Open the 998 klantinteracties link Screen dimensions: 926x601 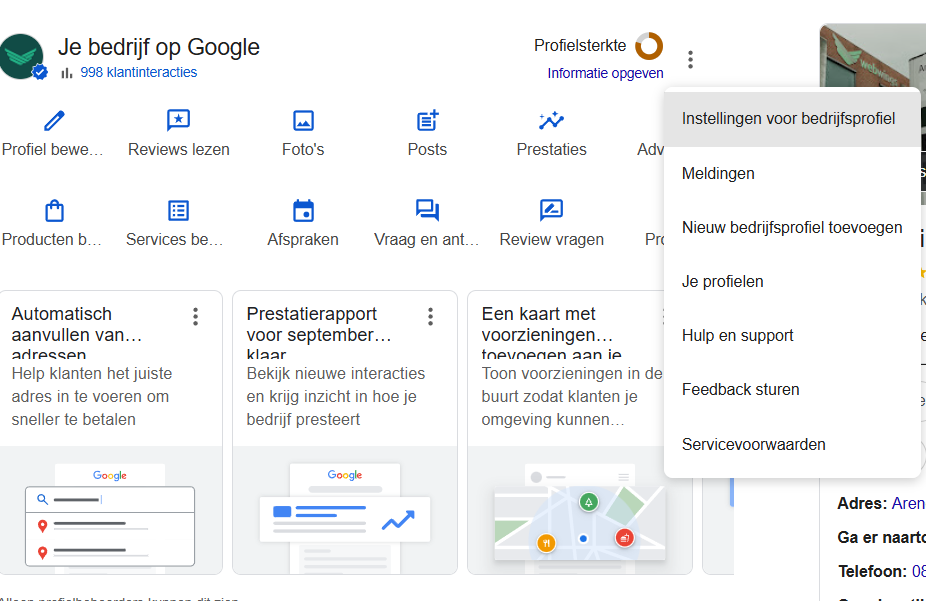[138, 73]
